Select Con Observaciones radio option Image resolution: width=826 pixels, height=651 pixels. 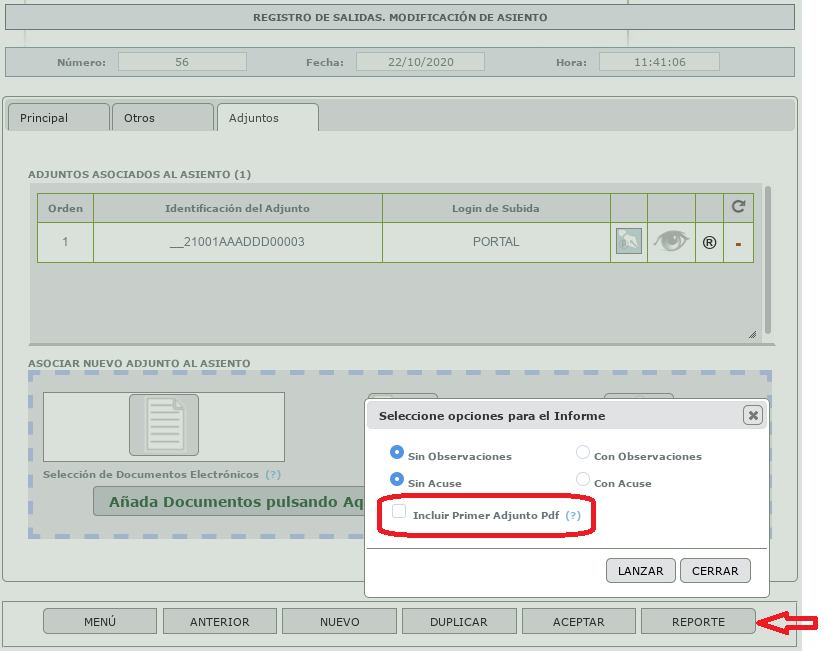[x=583, y=452]
